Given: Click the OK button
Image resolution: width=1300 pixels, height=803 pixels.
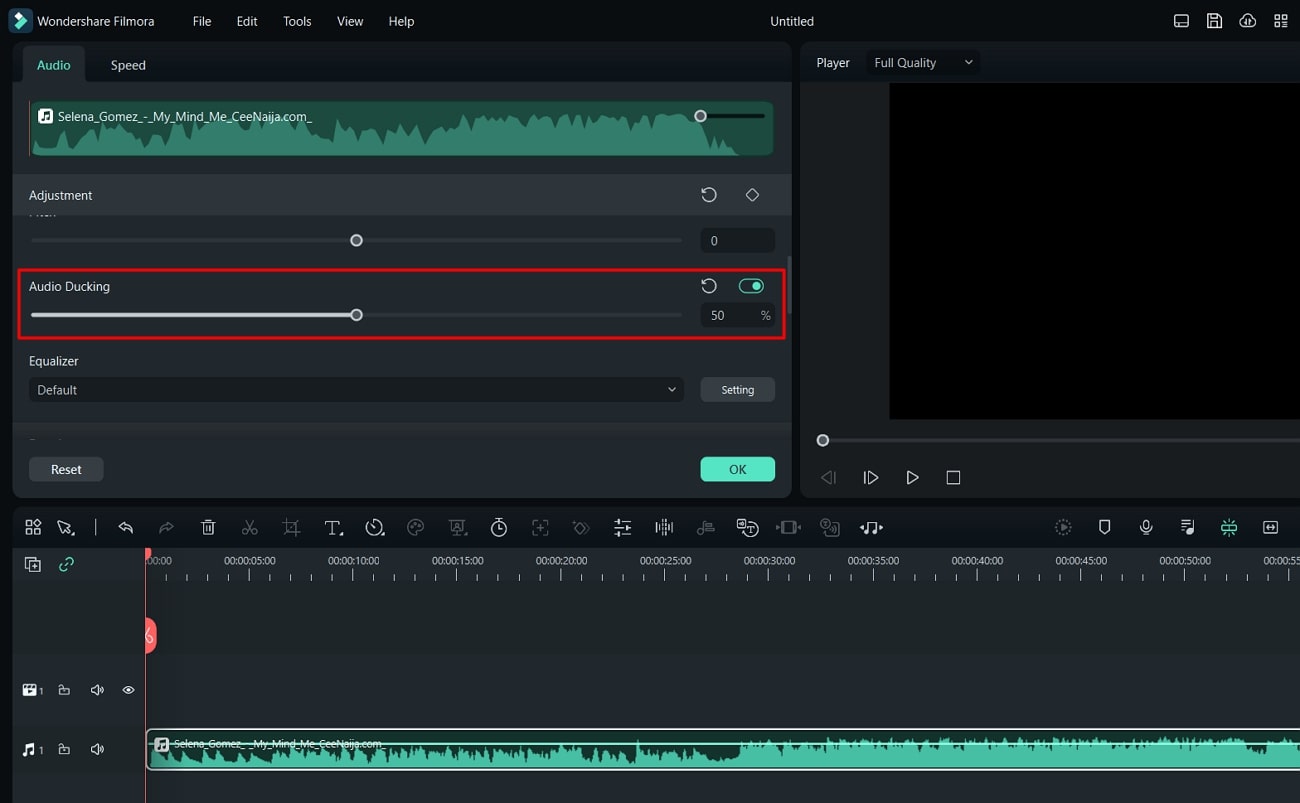Looking at the screenshot, I should point(737,469).
